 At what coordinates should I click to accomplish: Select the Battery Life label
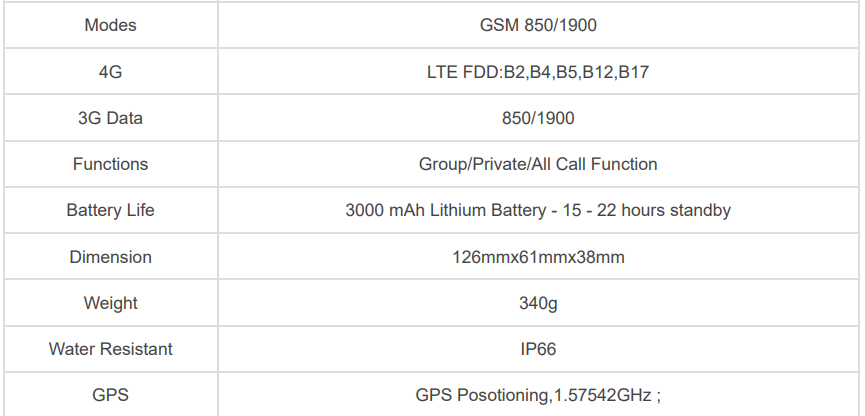[x=110, y=210]
